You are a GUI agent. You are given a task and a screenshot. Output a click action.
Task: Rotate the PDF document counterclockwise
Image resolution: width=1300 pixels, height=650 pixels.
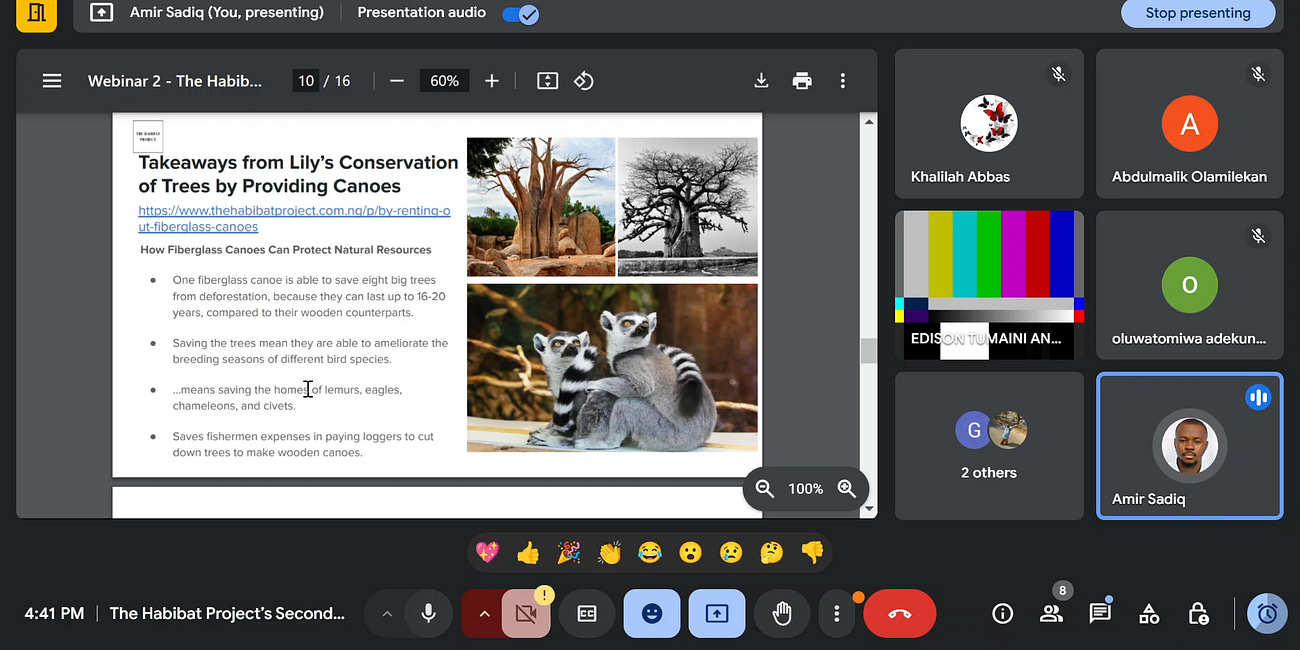tap(584, 81)
